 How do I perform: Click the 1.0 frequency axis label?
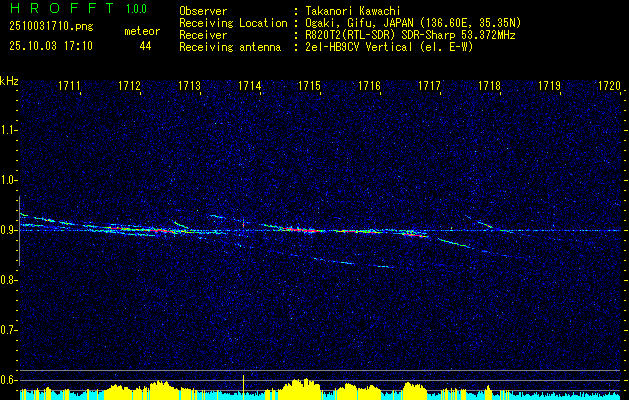(8, 180)
